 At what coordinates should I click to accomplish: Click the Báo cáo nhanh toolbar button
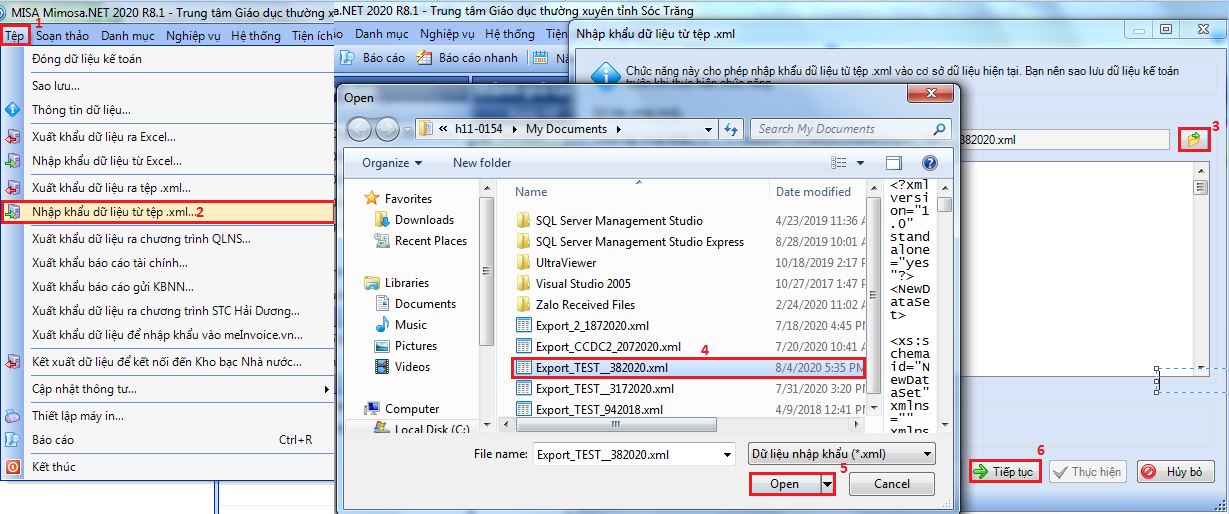[467, 58]
